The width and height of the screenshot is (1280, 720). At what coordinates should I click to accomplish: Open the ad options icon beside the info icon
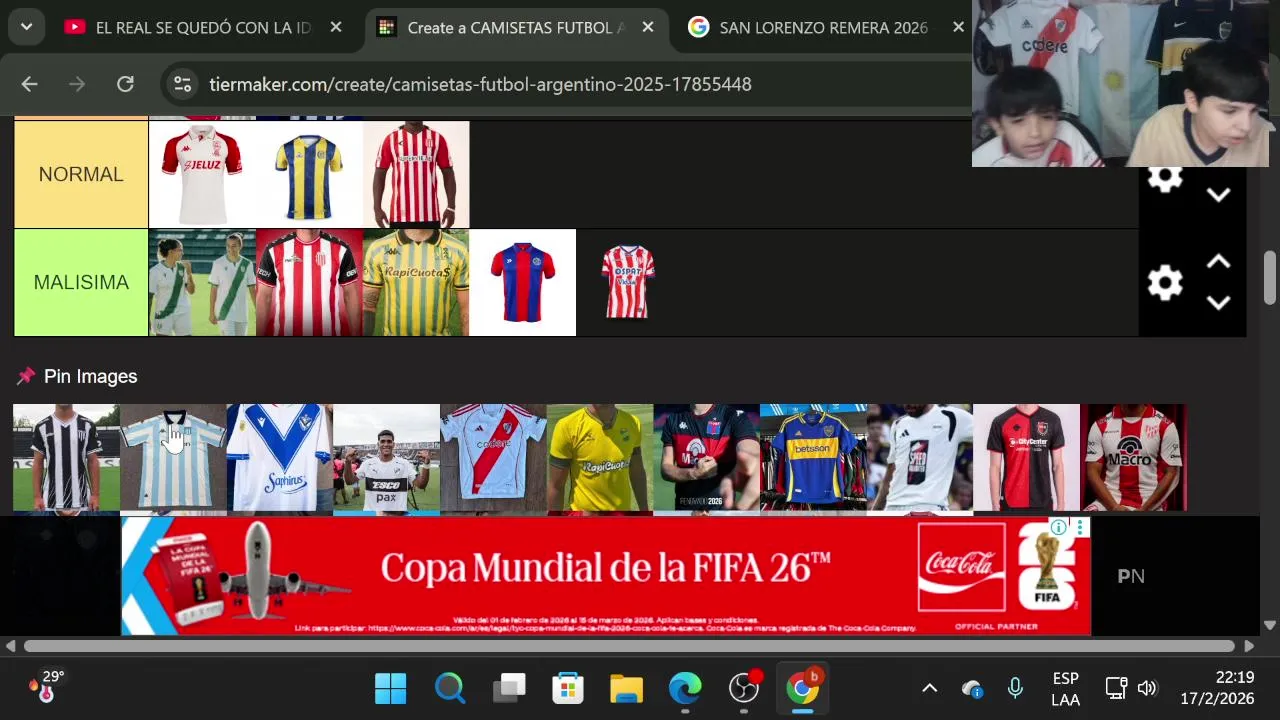click(1080, 527)
